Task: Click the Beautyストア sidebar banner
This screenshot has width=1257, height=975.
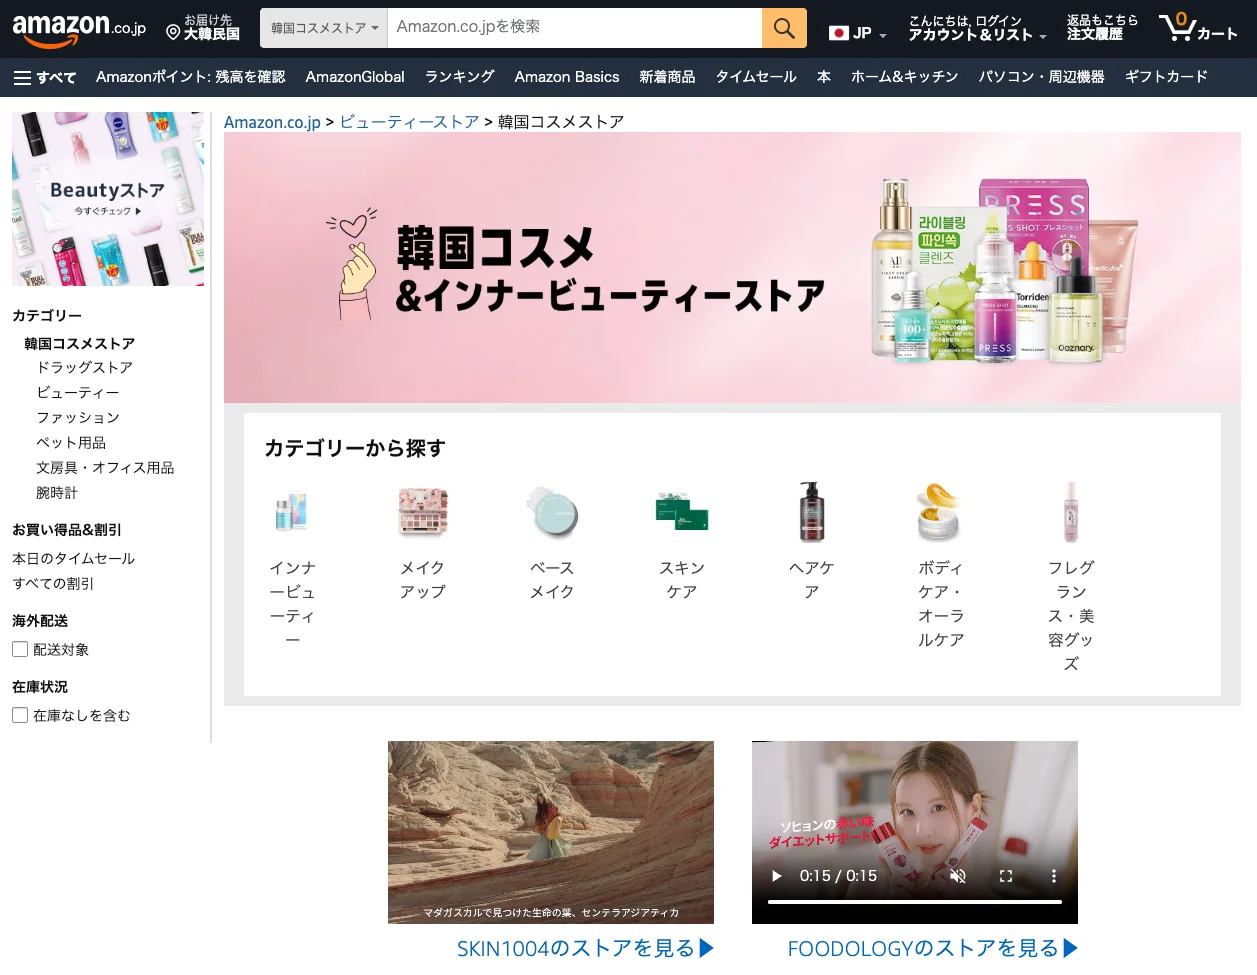Action: click(108, 199)
